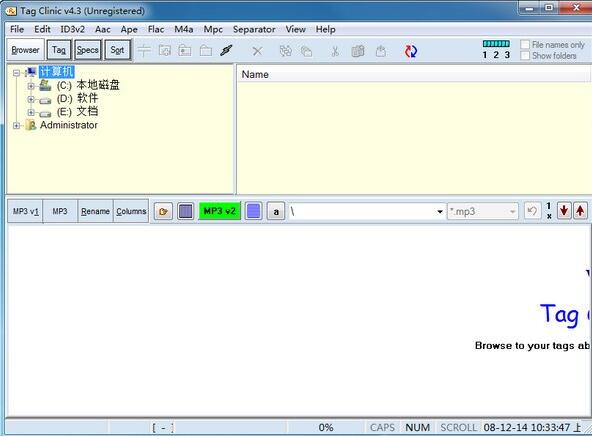Viewport: 592px width, 436px height.
Task: Click the greyed scissors cut icon
Action: pos(335,51)
